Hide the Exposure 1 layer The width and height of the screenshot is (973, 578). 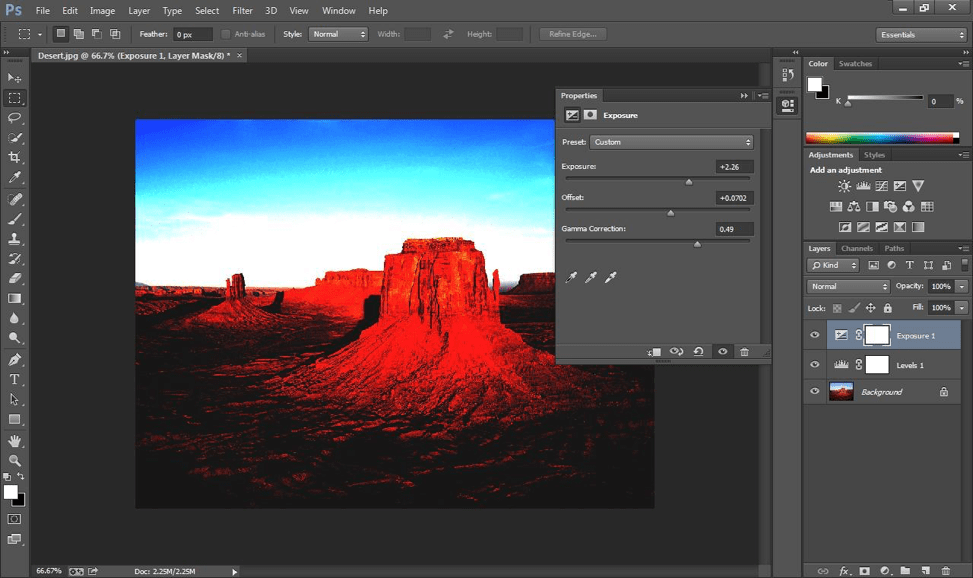pyautogui.click(x=815, y=336)
